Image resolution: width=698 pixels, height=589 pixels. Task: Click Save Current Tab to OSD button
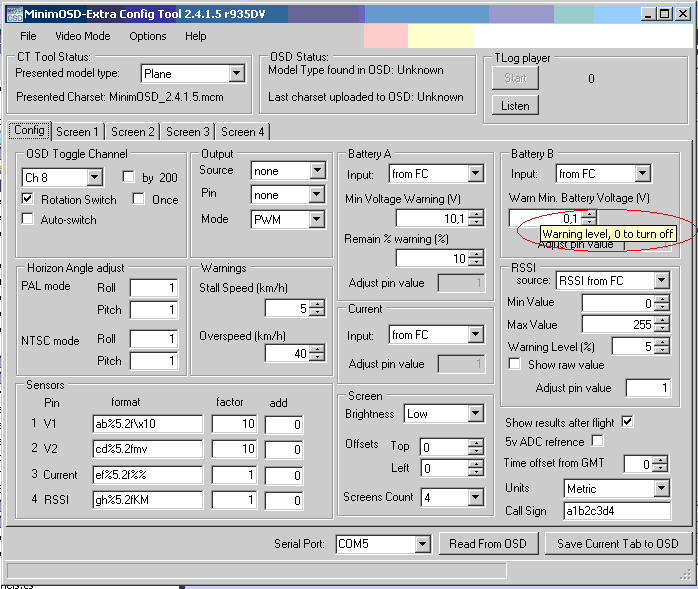pyautogui.click(x=617, y=544)
